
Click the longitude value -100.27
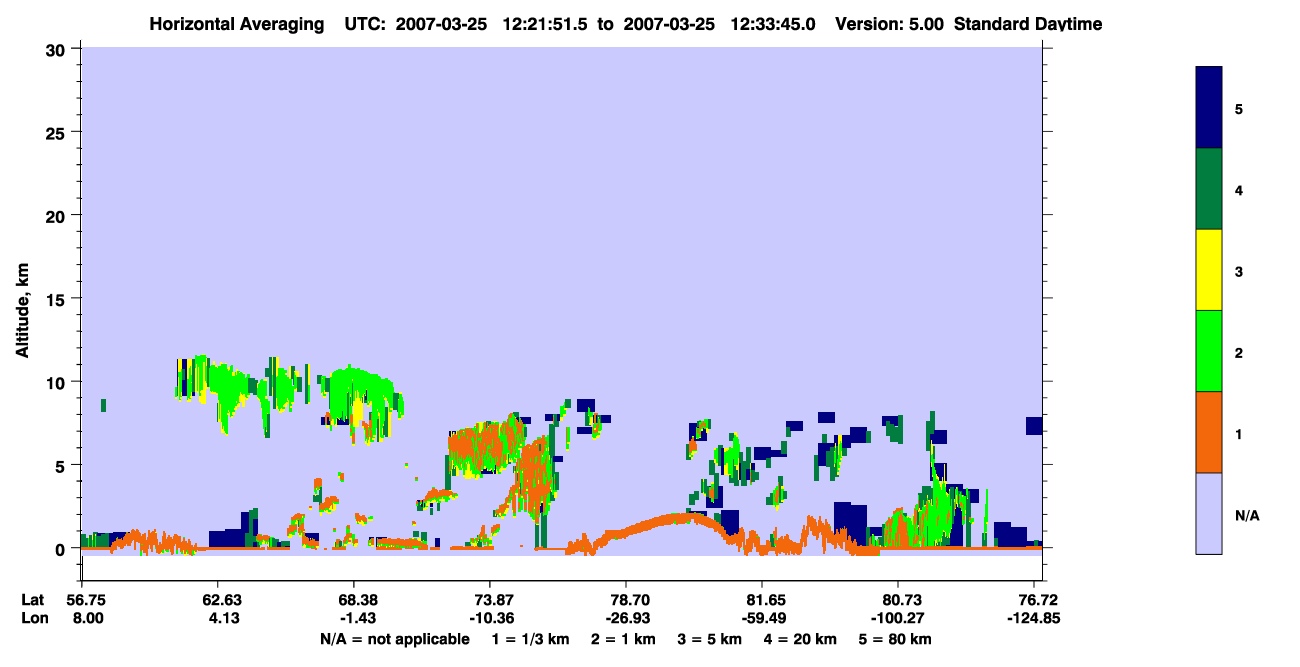(899, 618)
